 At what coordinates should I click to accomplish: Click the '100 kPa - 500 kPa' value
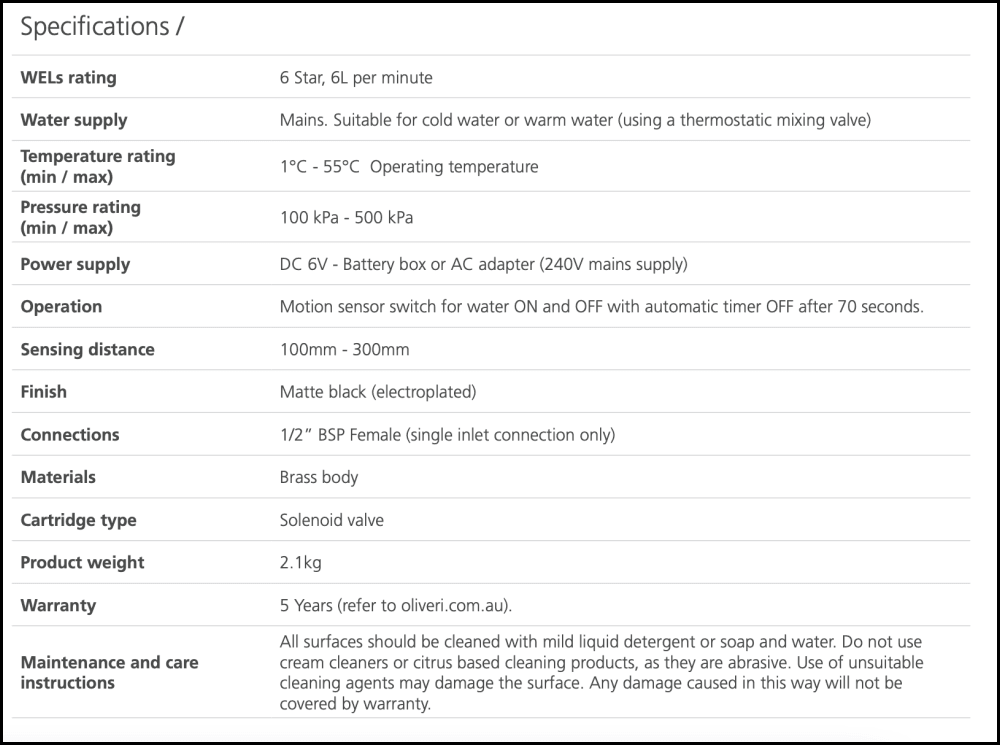click(347, 217)
